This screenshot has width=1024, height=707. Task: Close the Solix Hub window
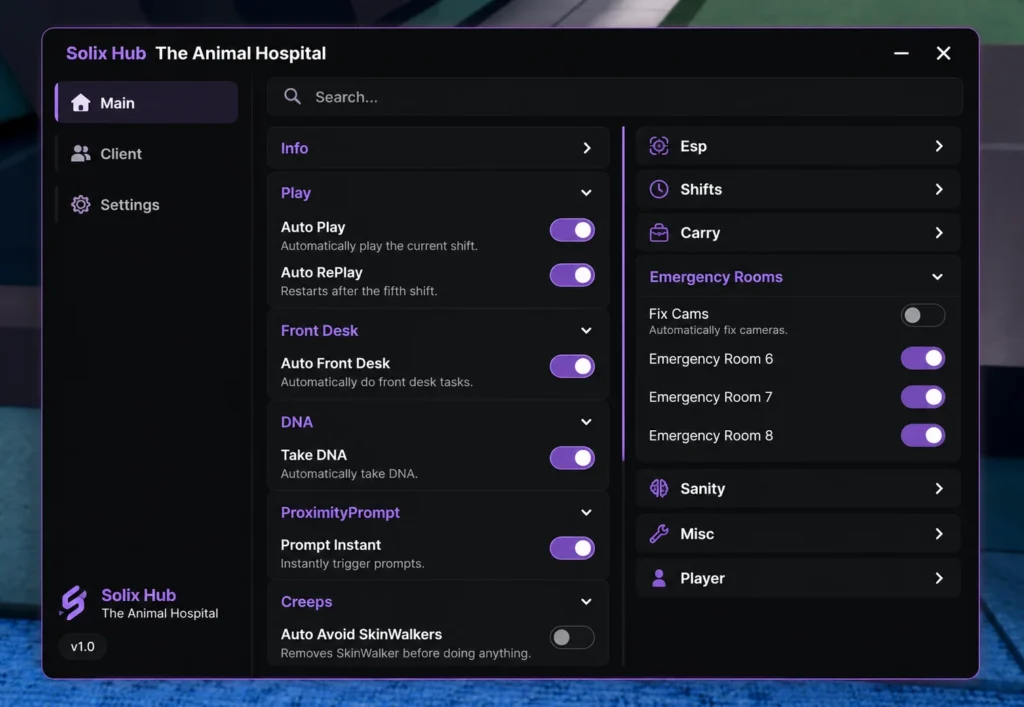[x=943, y=53]
